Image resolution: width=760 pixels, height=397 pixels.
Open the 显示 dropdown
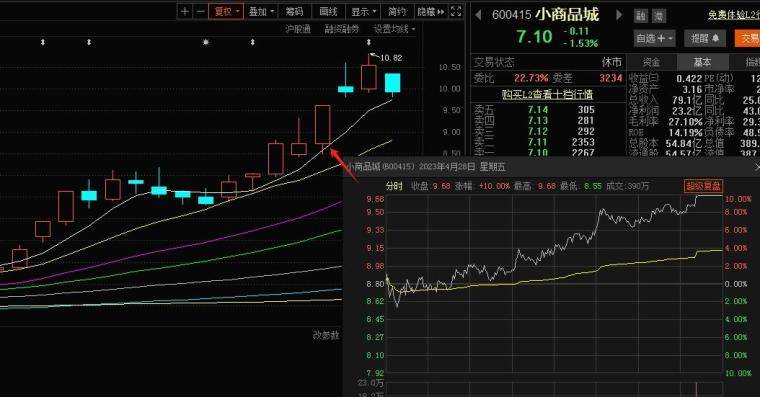tap(363, 12)
